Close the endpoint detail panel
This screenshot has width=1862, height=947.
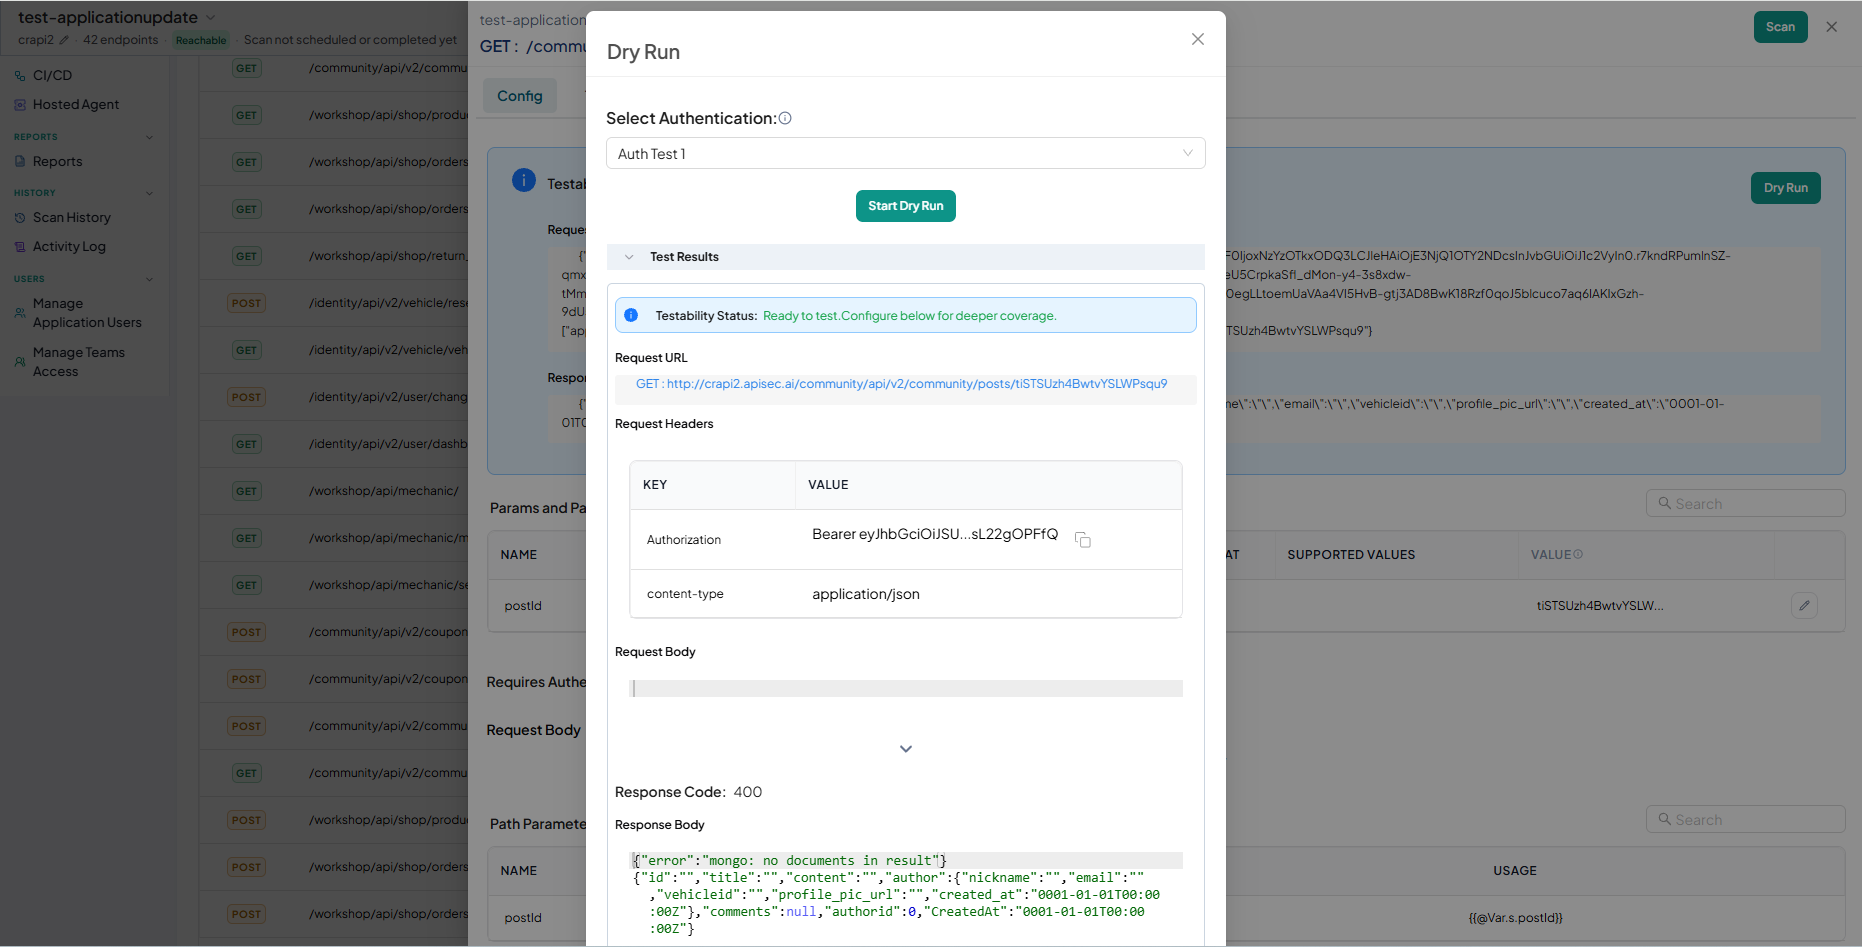[1831, 27]
